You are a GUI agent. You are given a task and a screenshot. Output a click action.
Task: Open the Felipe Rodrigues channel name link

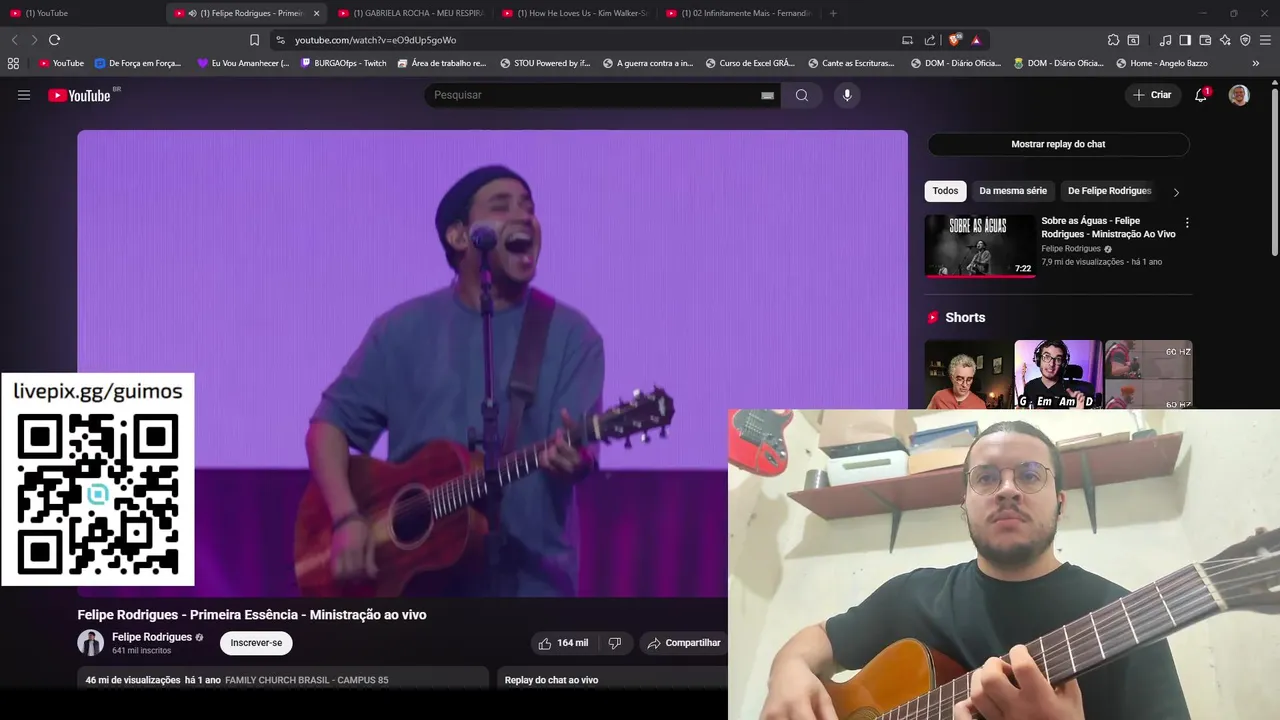152,637
